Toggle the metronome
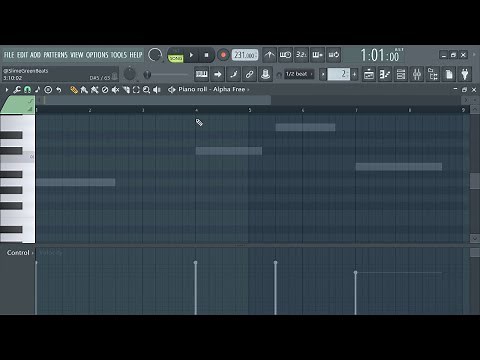The width and height of the screenshot is (480, 360). pyautogui.click(x=269, y=55)
